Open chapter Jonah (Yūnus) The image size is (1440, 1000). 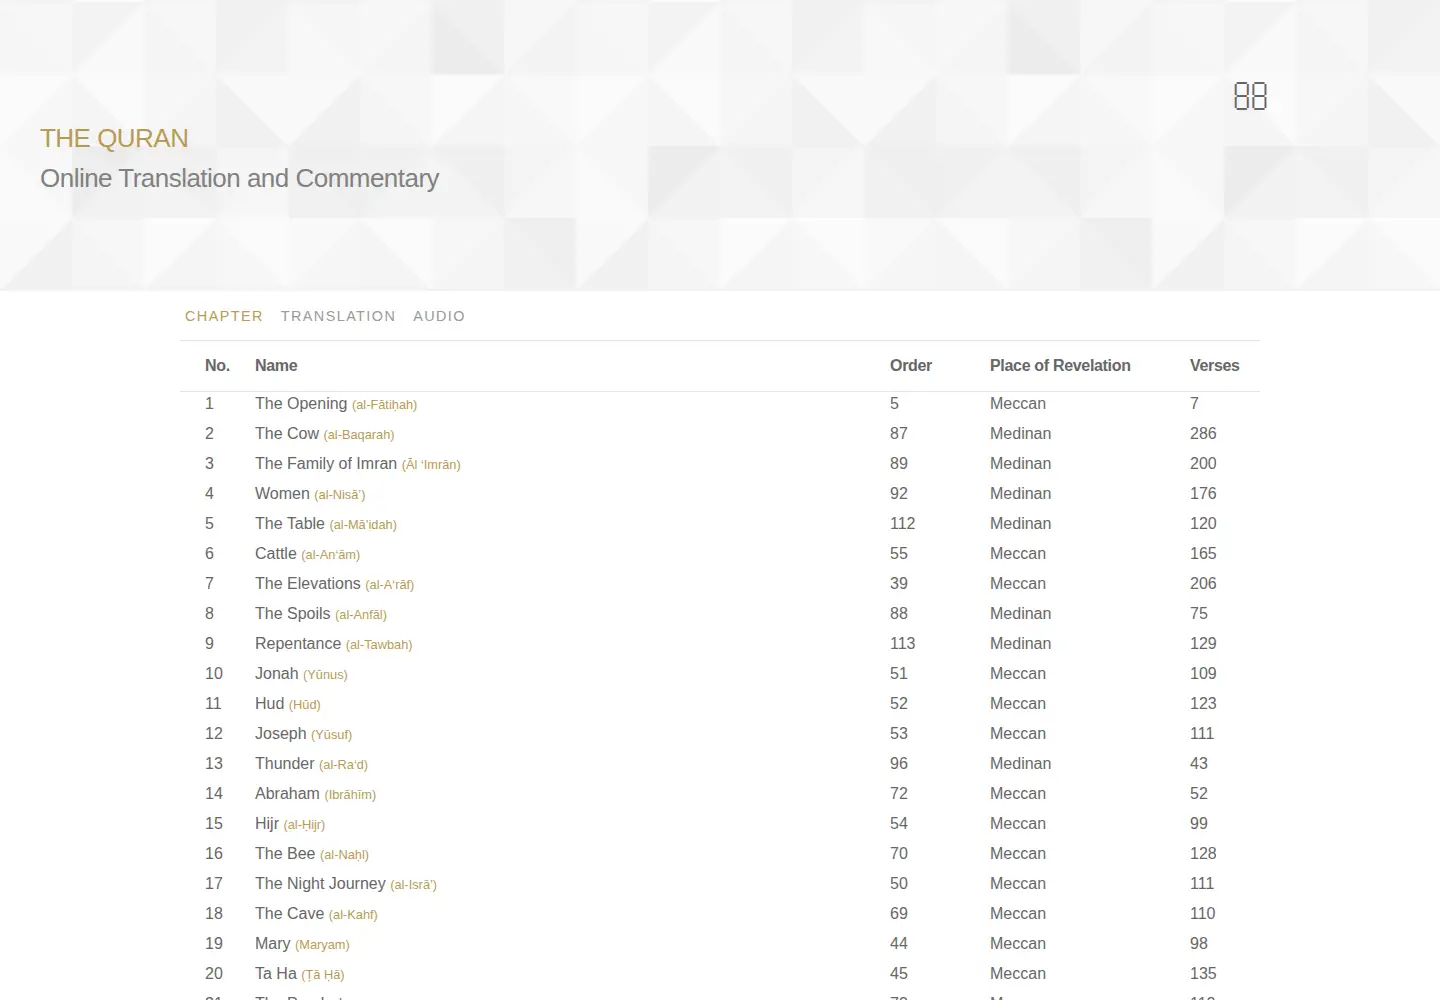(x=301, y=674)
